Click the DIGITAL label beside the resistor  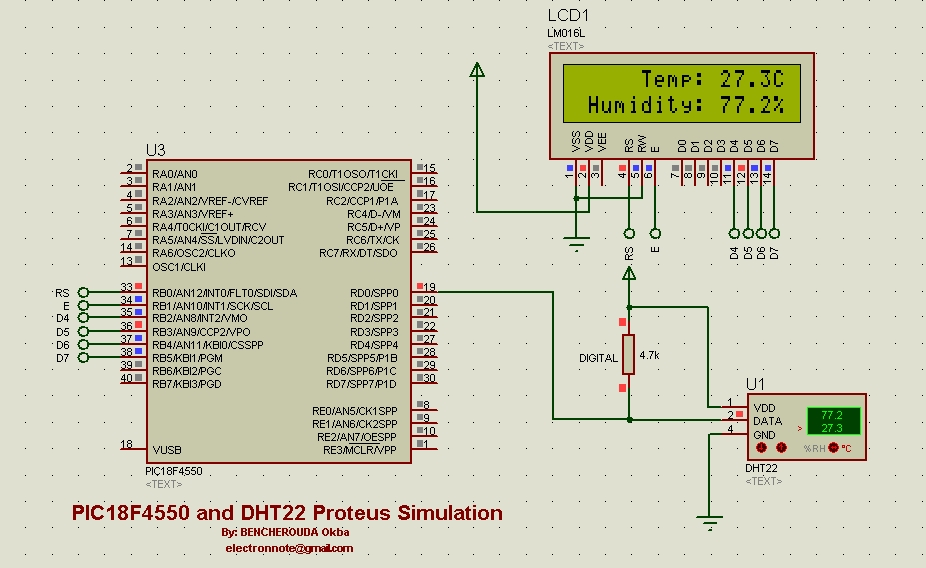[x=598, y=358]
